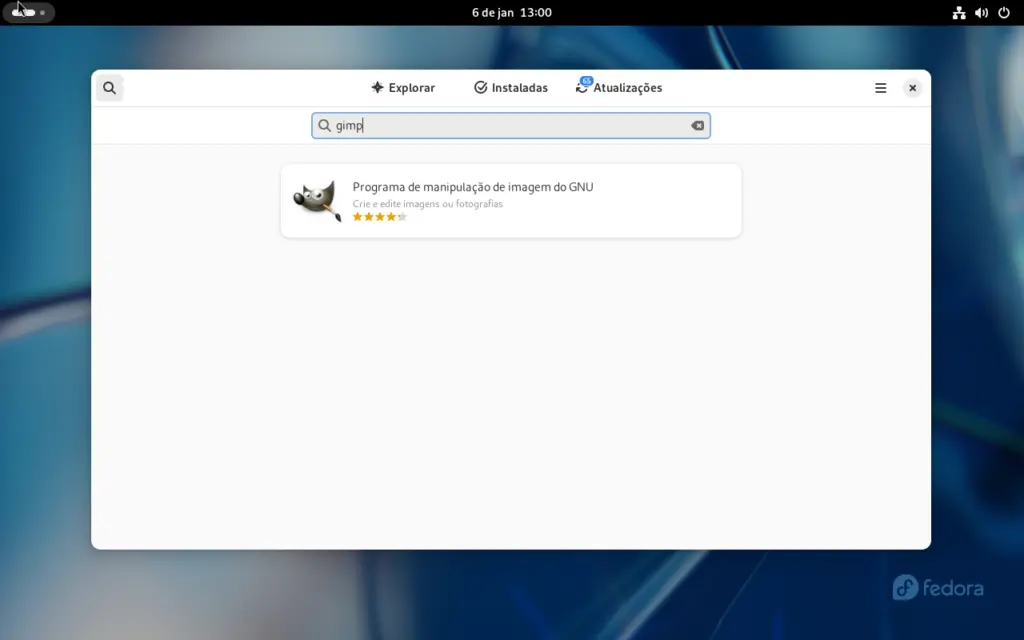Viewport: 1024px width, 640px height.
Task: Switch to the Instaladas tab
Action: 511,87
